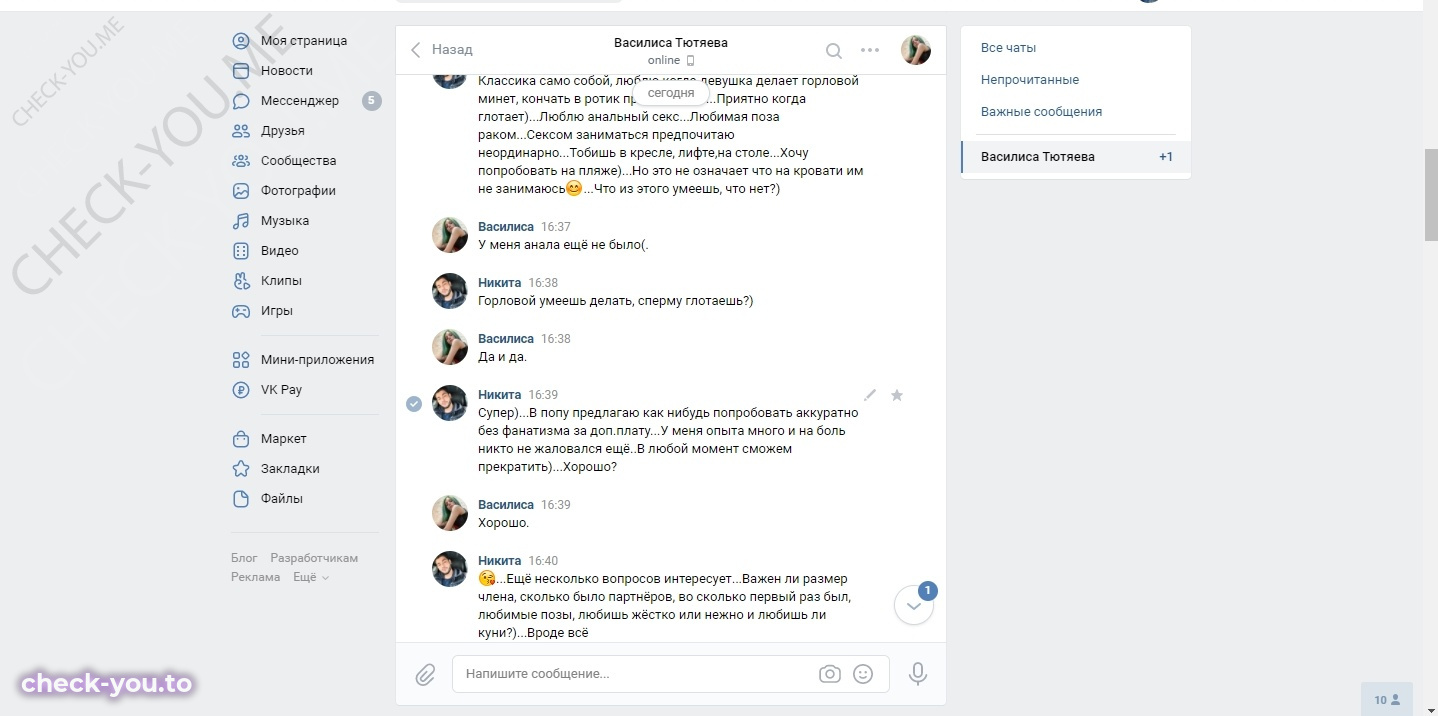1438x716 pixels.
Task: Mark message as important with star
Action: point(897,395)
